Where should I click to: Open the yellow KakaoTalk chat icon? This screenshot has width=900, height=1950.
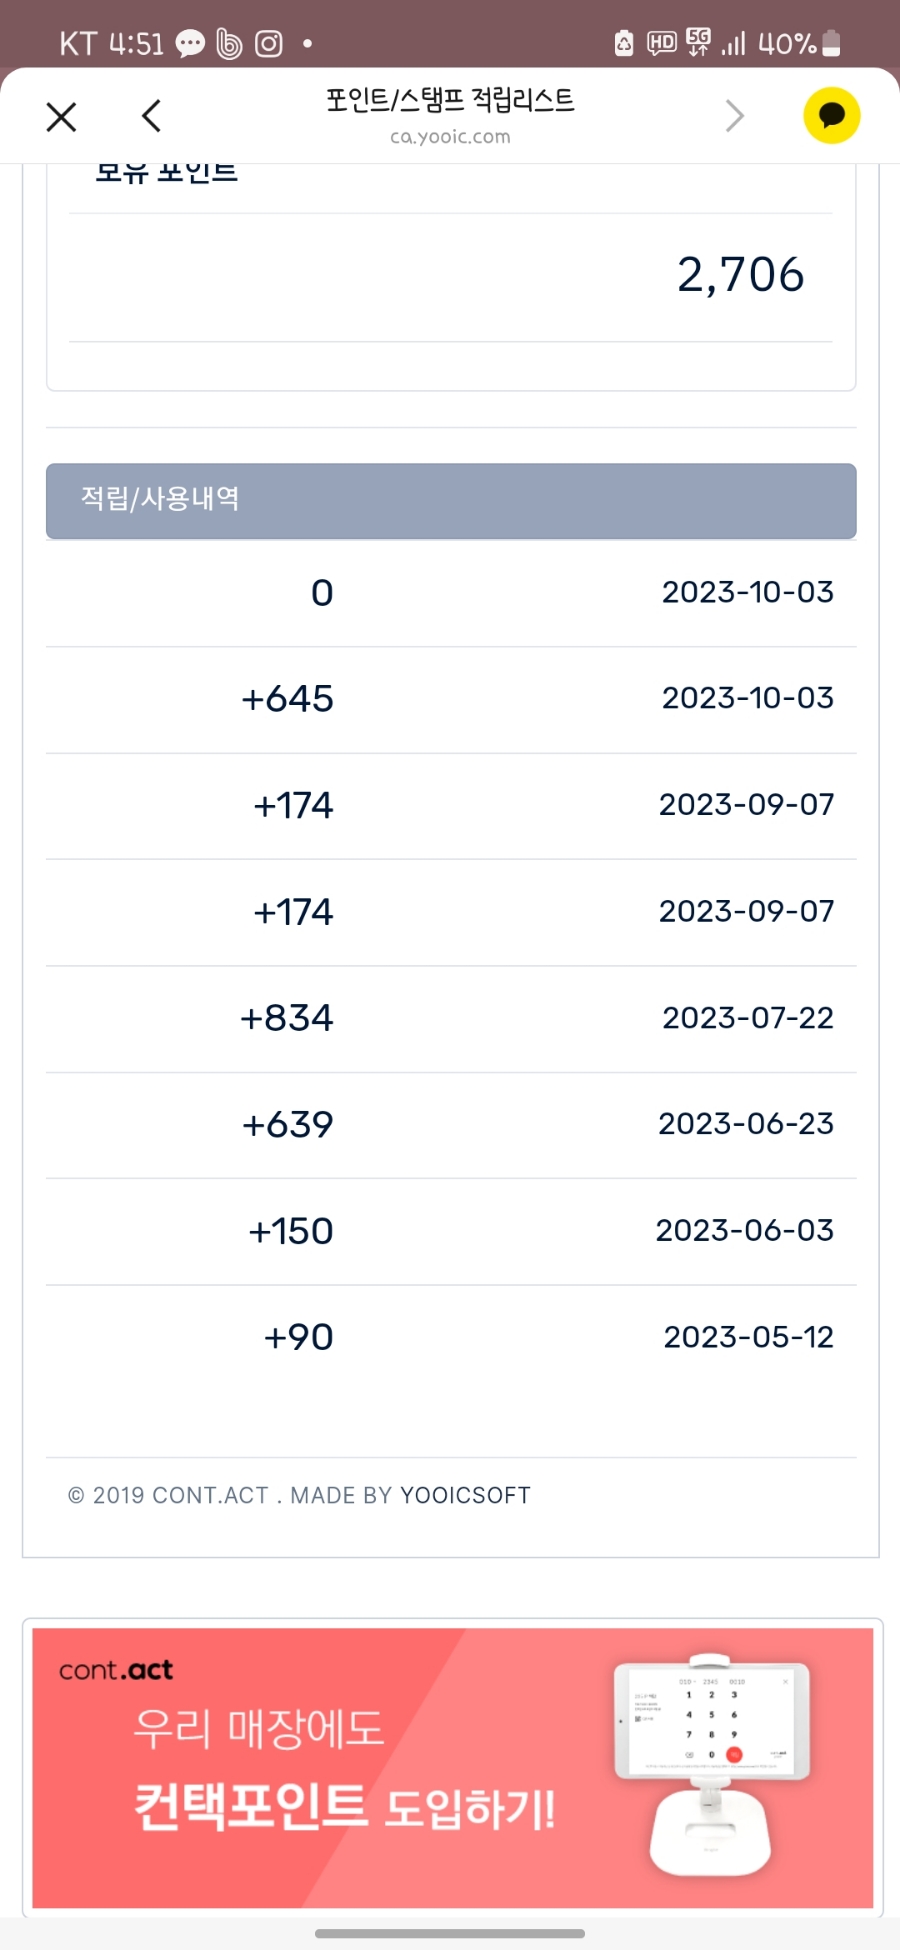tap(831, 116)
